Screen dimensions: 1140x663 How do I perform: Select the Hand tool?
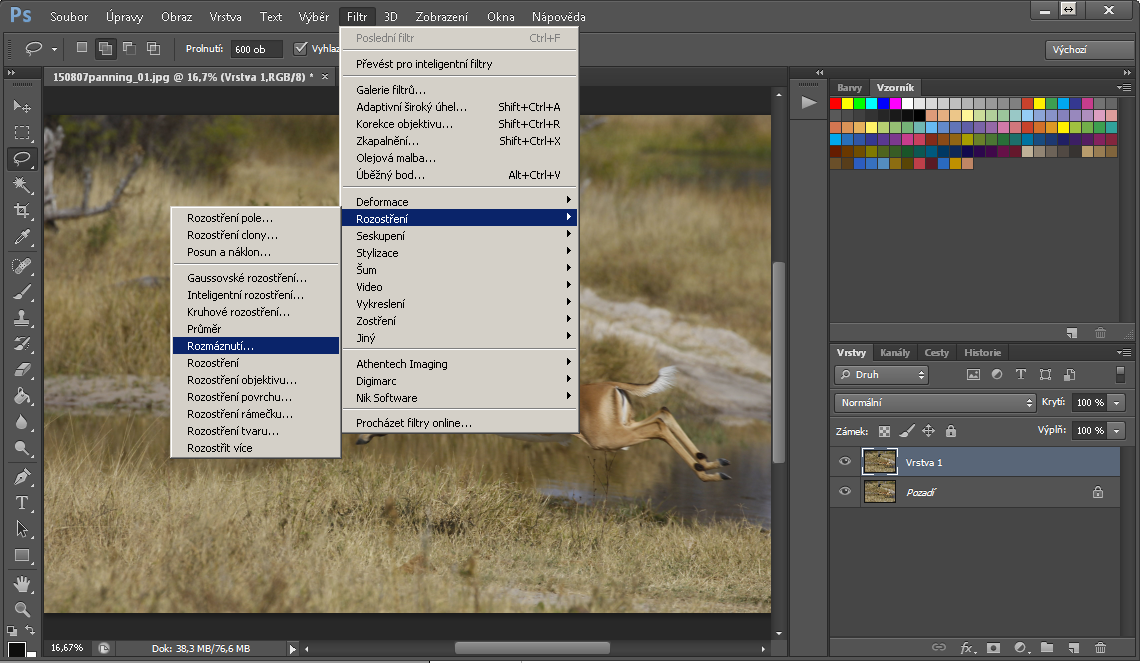pos(22,582)
